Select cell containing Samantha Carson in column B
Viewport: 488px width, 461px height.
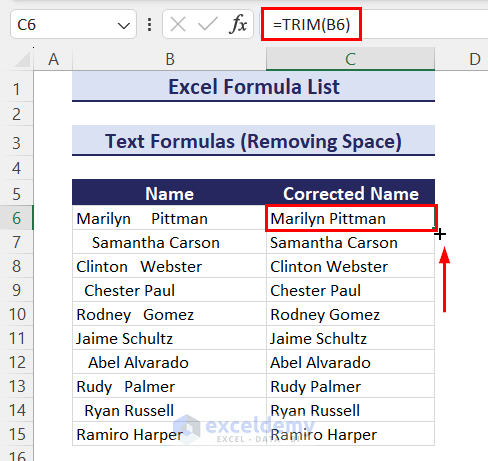(x=169, y=242)
